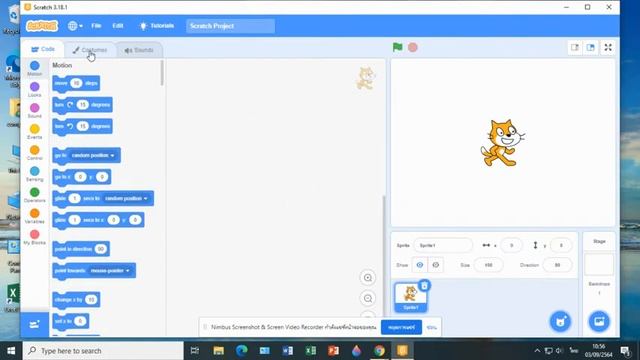Show the sprite with the eye icon
Image resolution: width=640 pixels, height=360 pixels.
tap(420, 265)
